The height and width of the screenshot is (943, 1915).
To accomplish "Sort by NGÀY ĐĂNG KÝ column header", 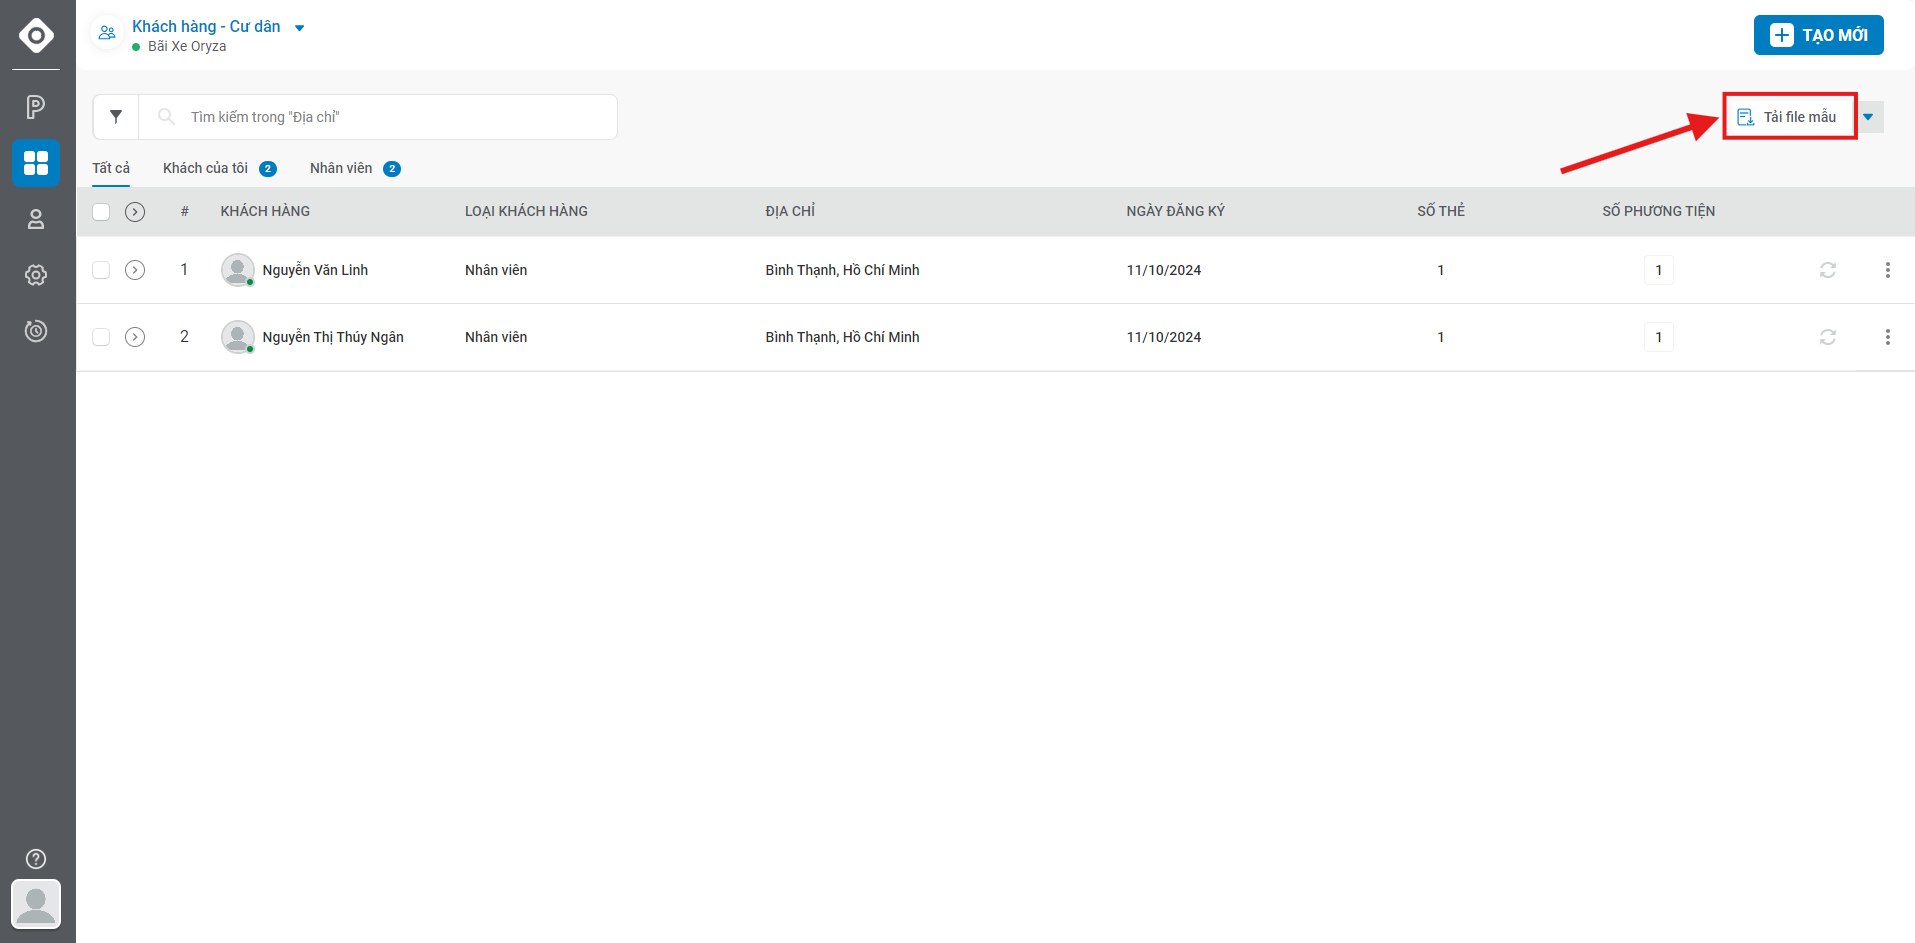I will [x=1175, y=211].
